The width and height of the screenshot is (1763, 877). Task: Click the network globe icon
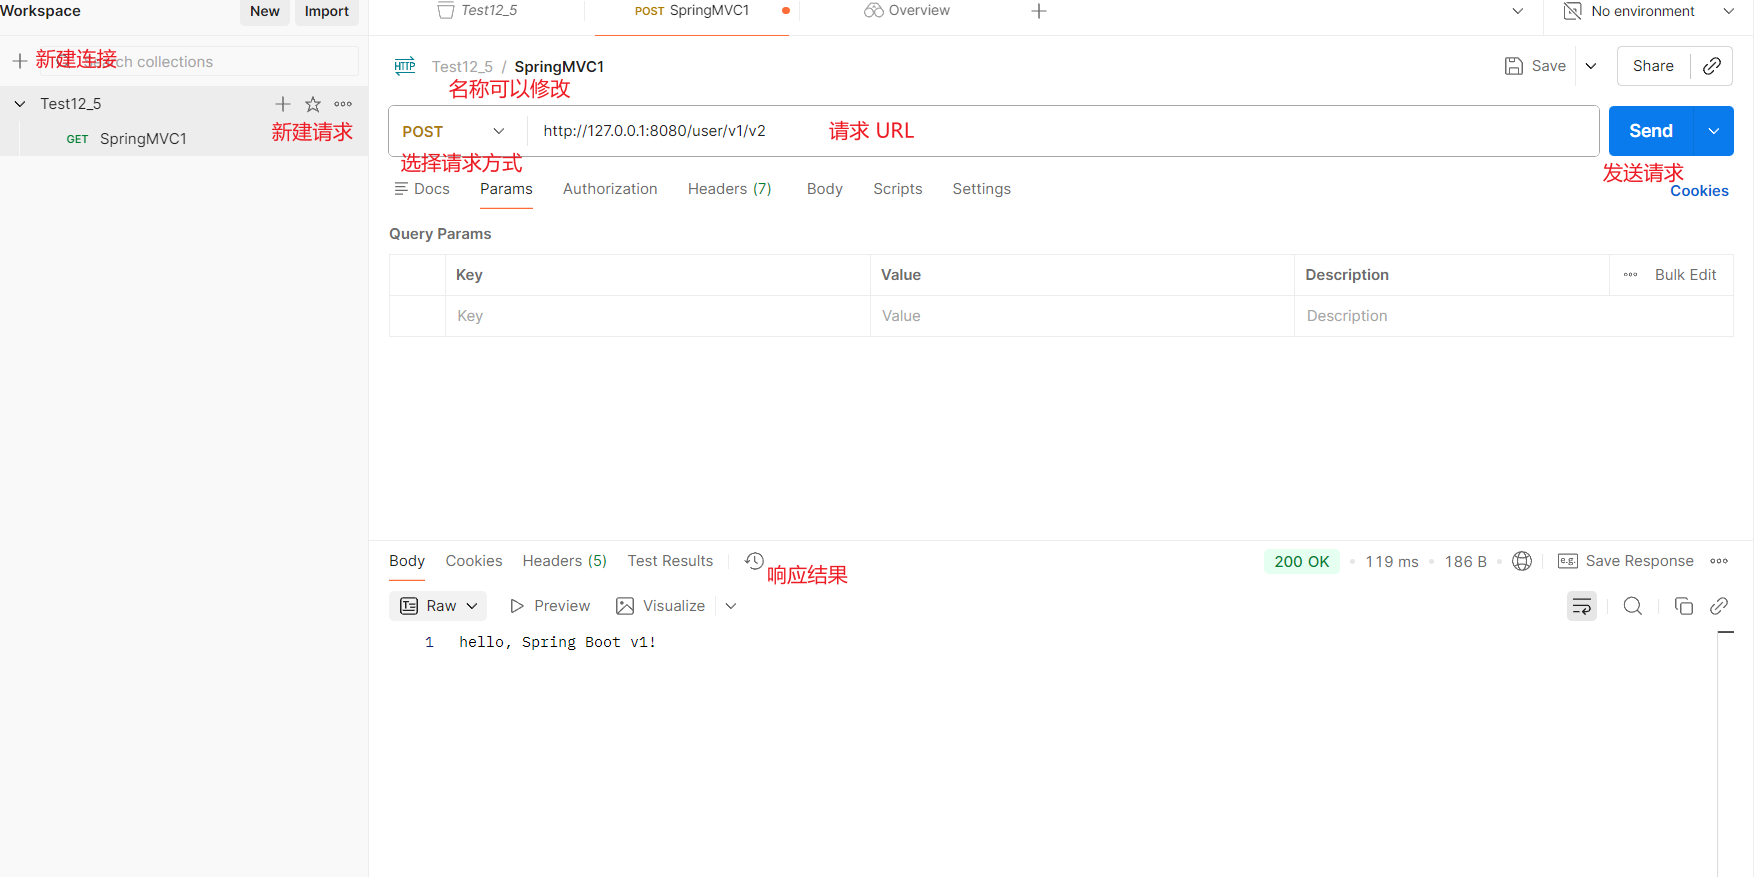[x=1522, y=561]
